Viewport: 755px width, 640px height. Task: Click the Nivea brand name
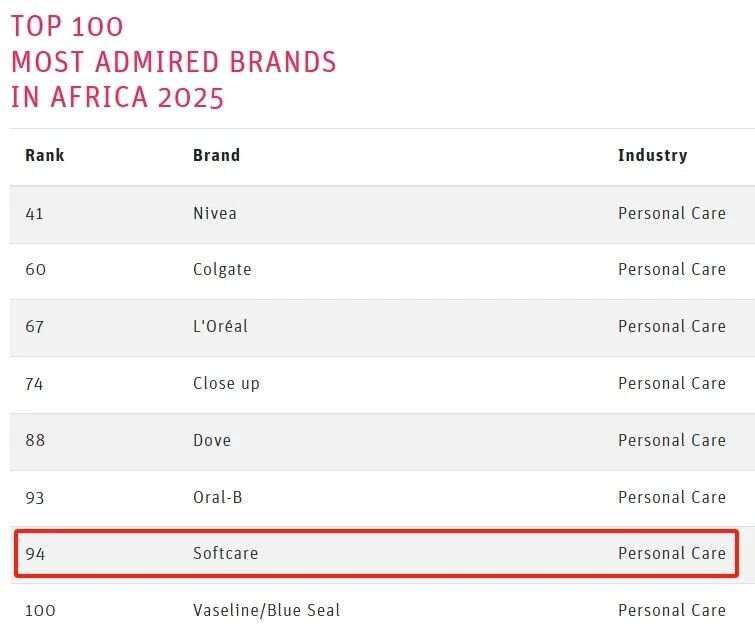214,213
